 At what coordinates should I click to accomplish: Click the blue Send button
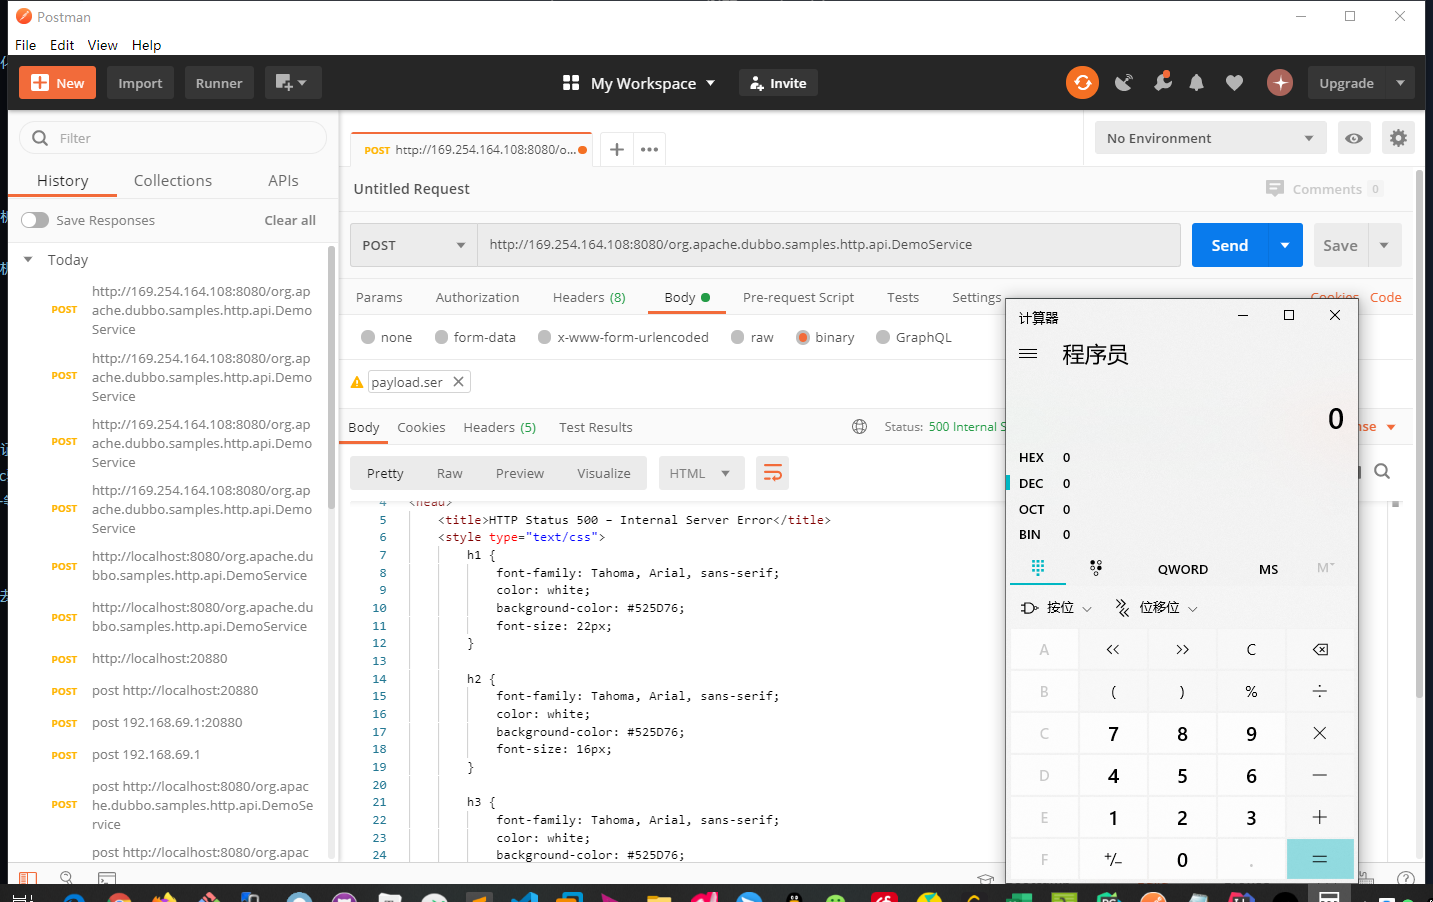pyautogui.click(x=1230, y=245)
